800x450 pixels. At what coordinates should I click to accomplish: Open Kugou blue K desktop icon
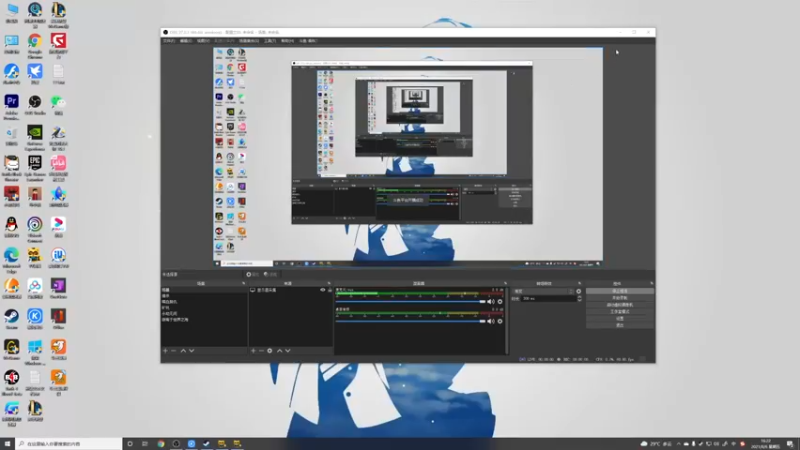(x=35, y=316)
